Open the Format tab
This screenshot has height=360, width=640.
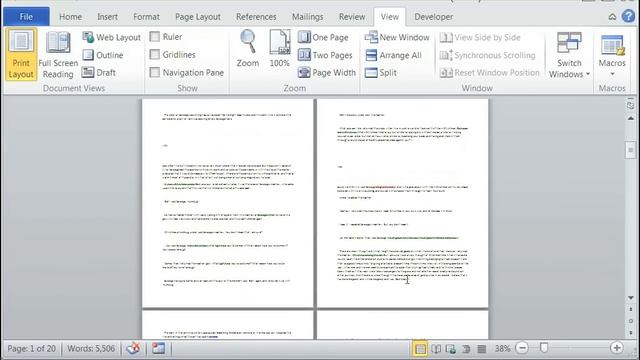click(146, 17)
